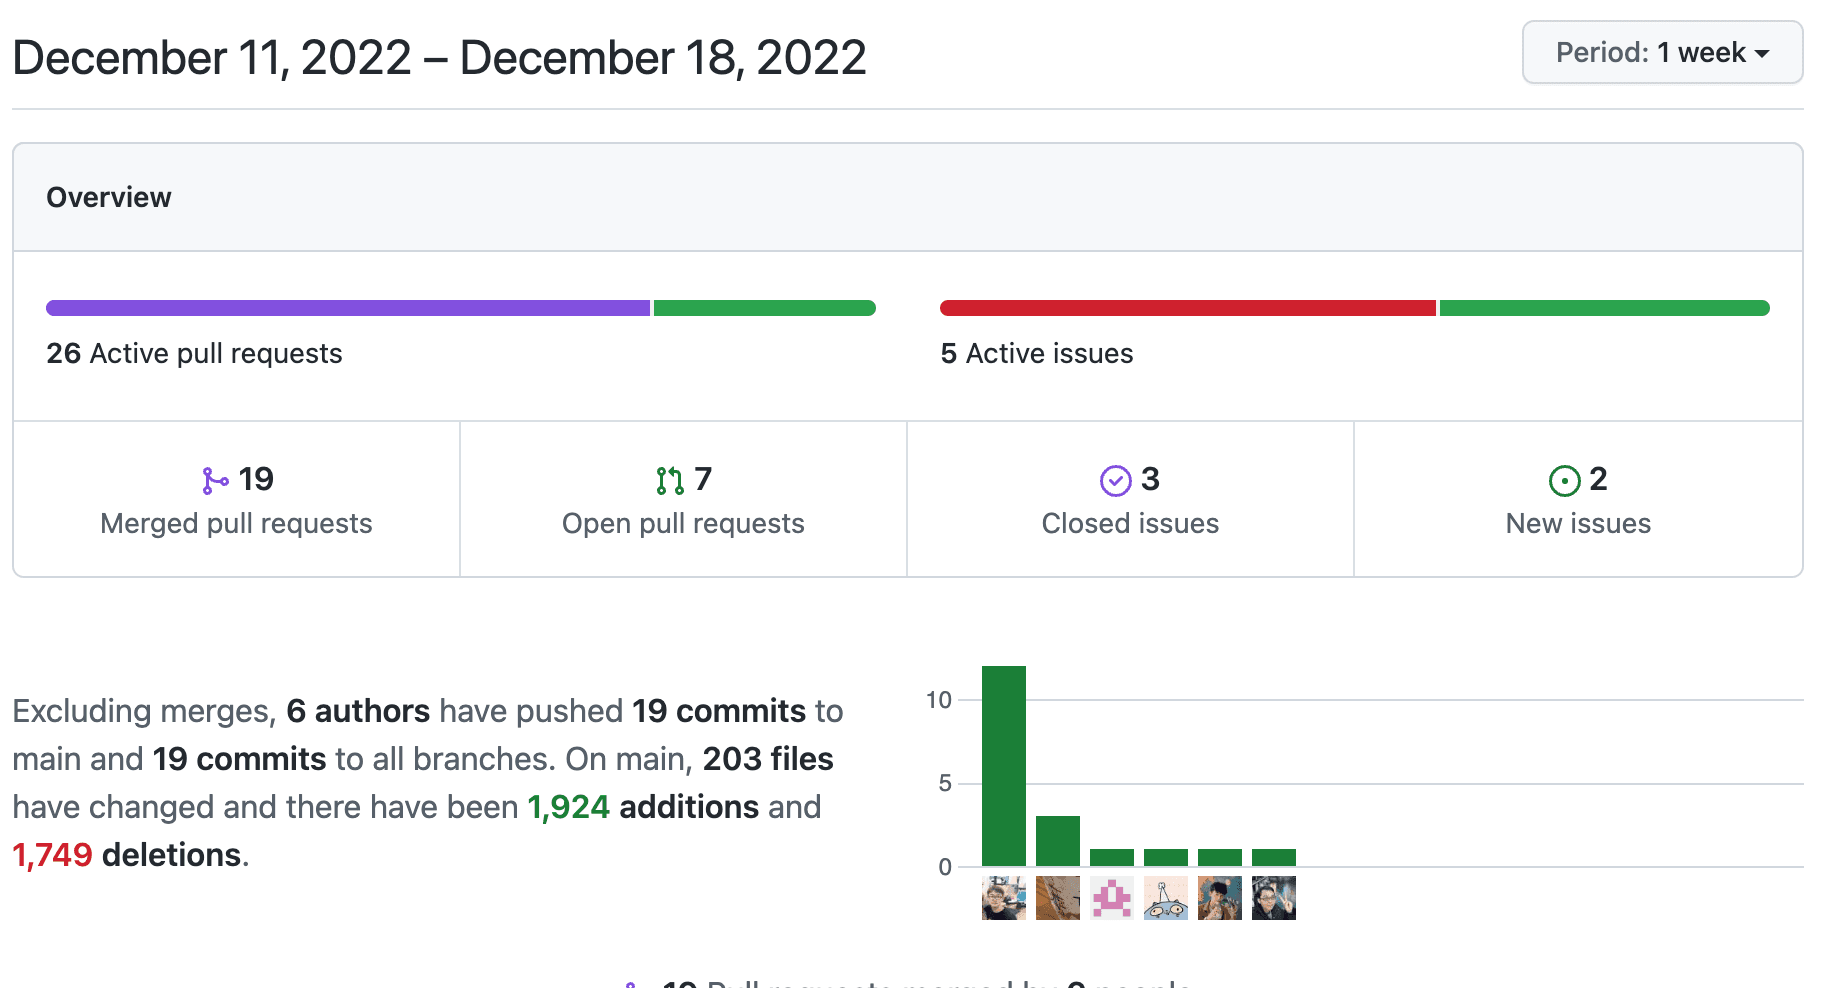This screenshot has height=988, width=1832.
Task: Click the 19 commits to main text
Action: 718,711
